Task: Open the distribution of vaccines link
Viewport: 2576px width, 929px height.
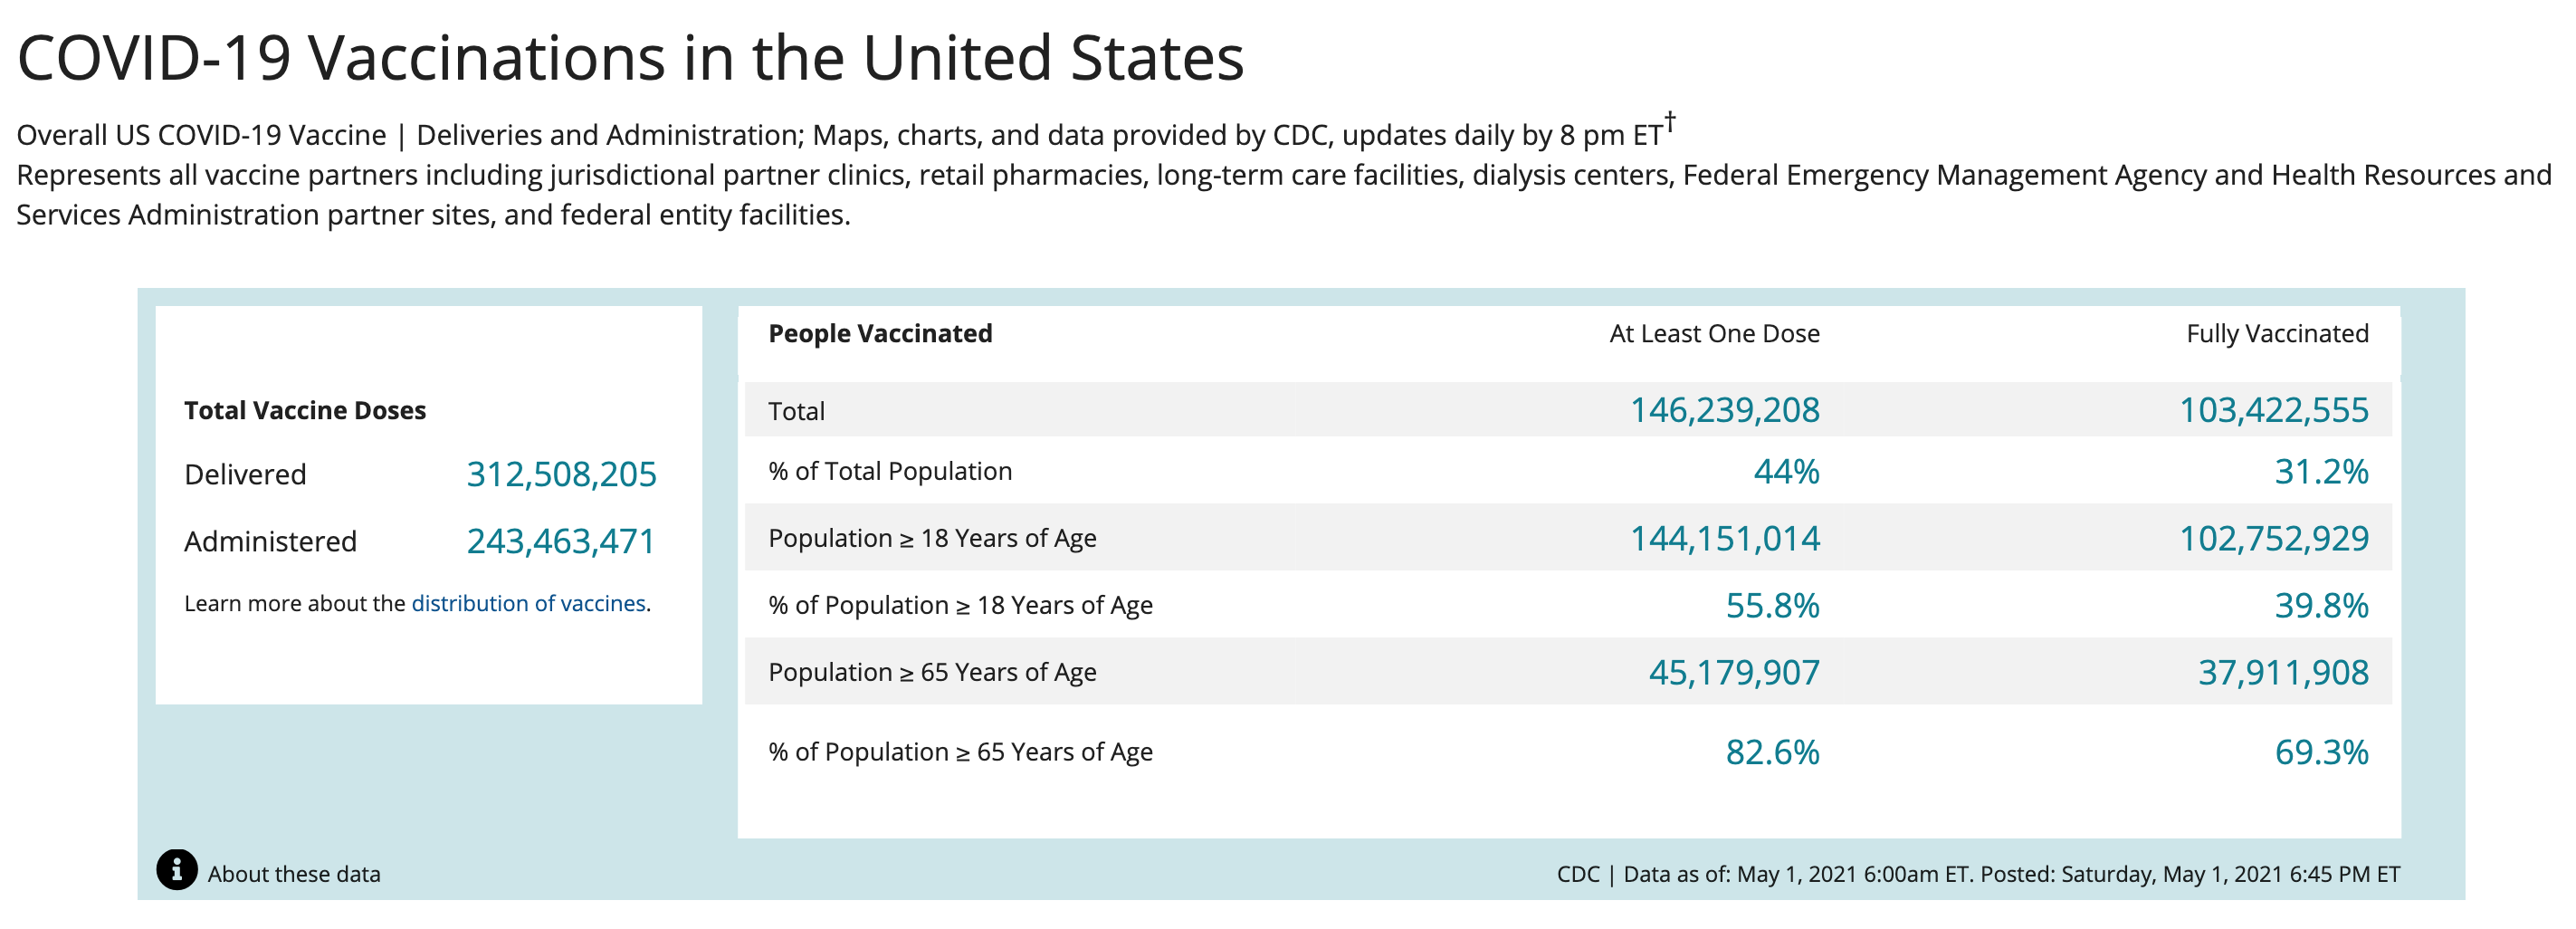Action: [x=528, y=603]
